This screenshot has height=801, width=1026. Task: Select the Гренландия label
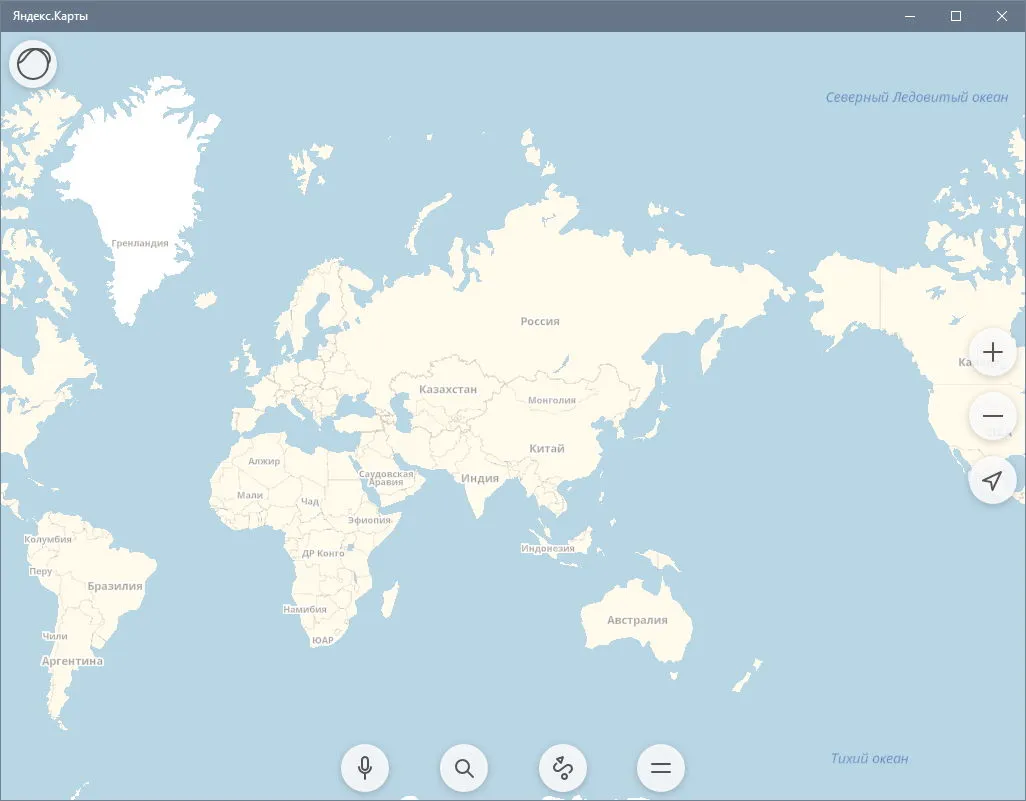pyautogui.click(x=140, y=243)
